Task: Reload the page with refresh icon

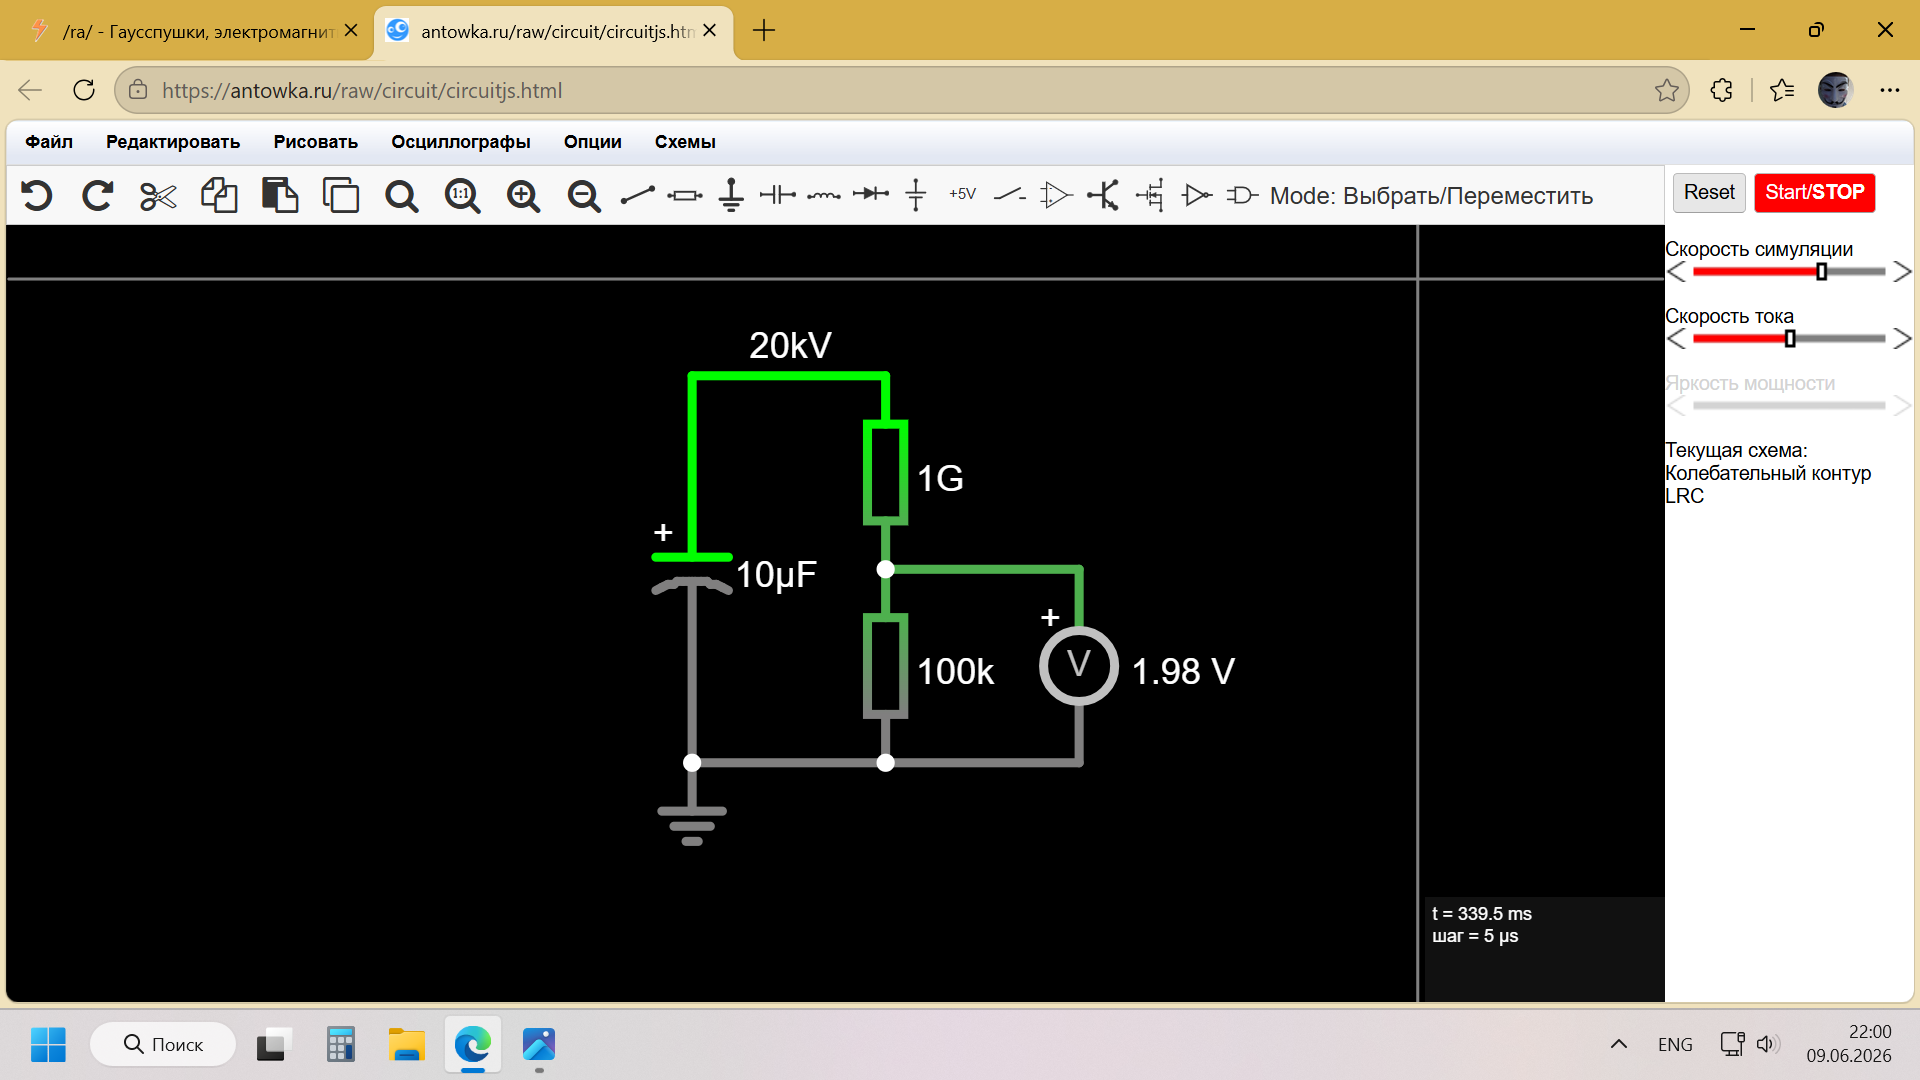Action: (84, 91)
